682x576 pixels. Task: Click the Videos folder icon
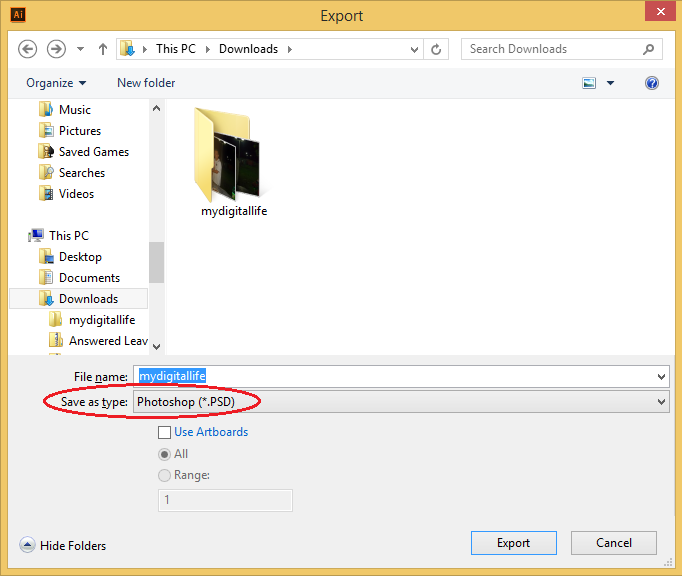coord(46,194)
